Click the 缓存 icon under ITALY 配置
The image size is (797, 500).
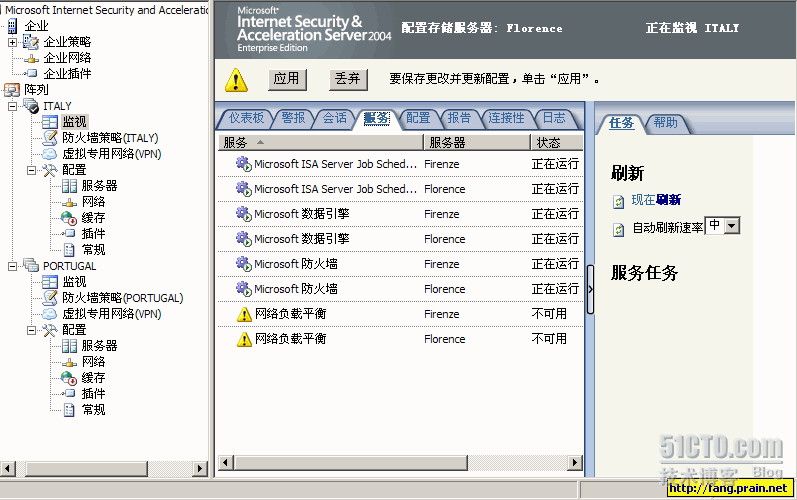pyautogui.click(x=69, y=218)
